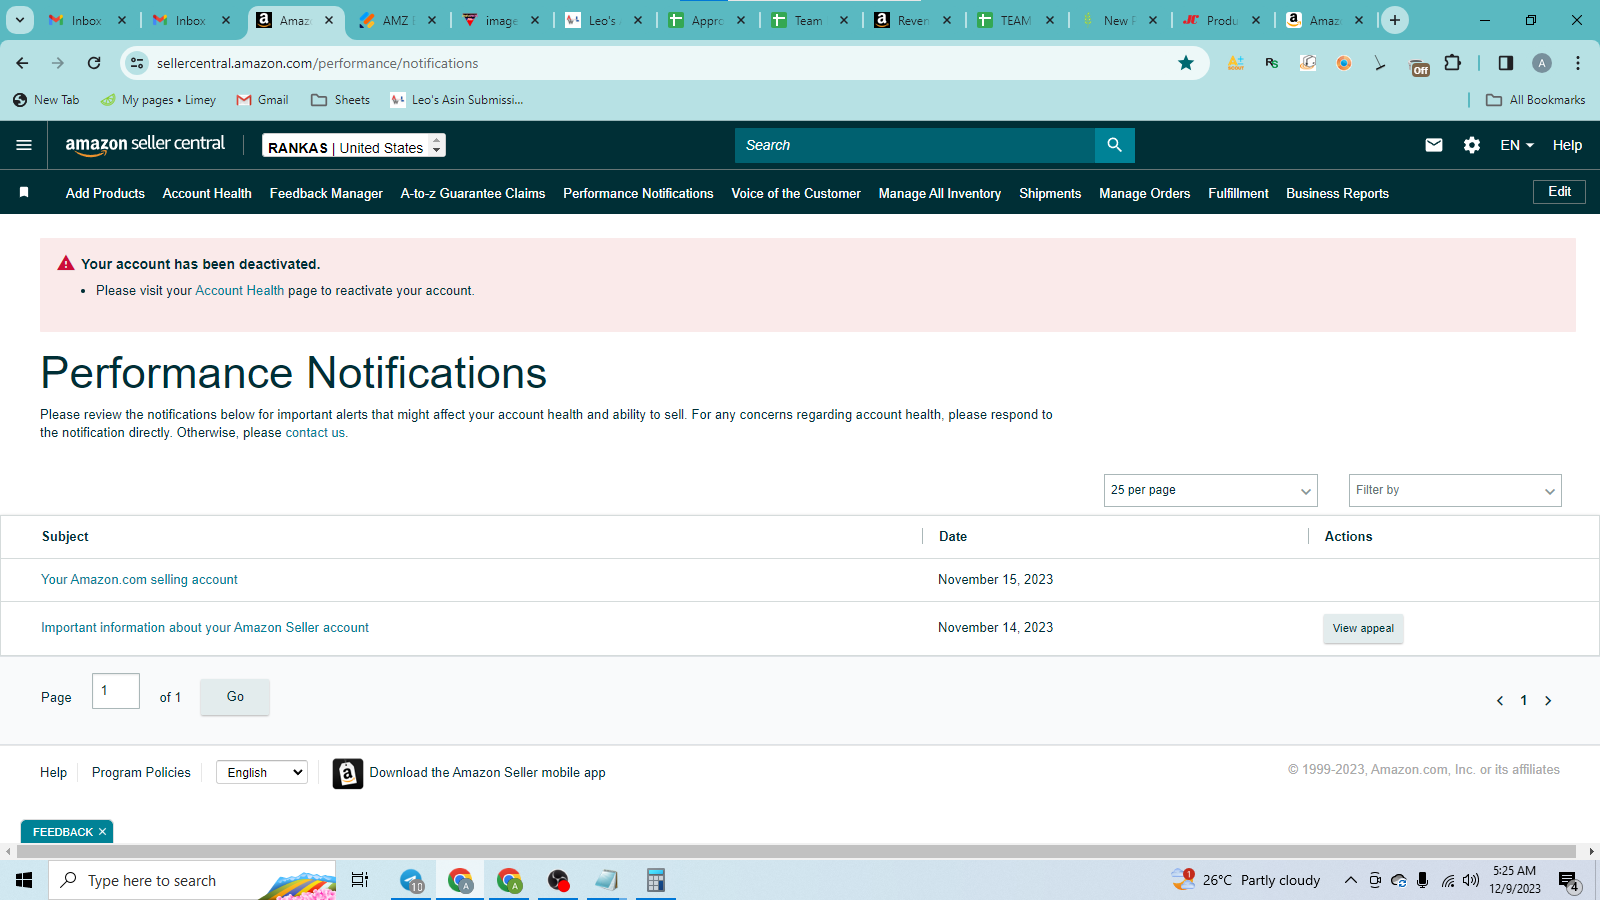Open Add Products menu item
Screen dimensions: 1600x900
point(105,193)
